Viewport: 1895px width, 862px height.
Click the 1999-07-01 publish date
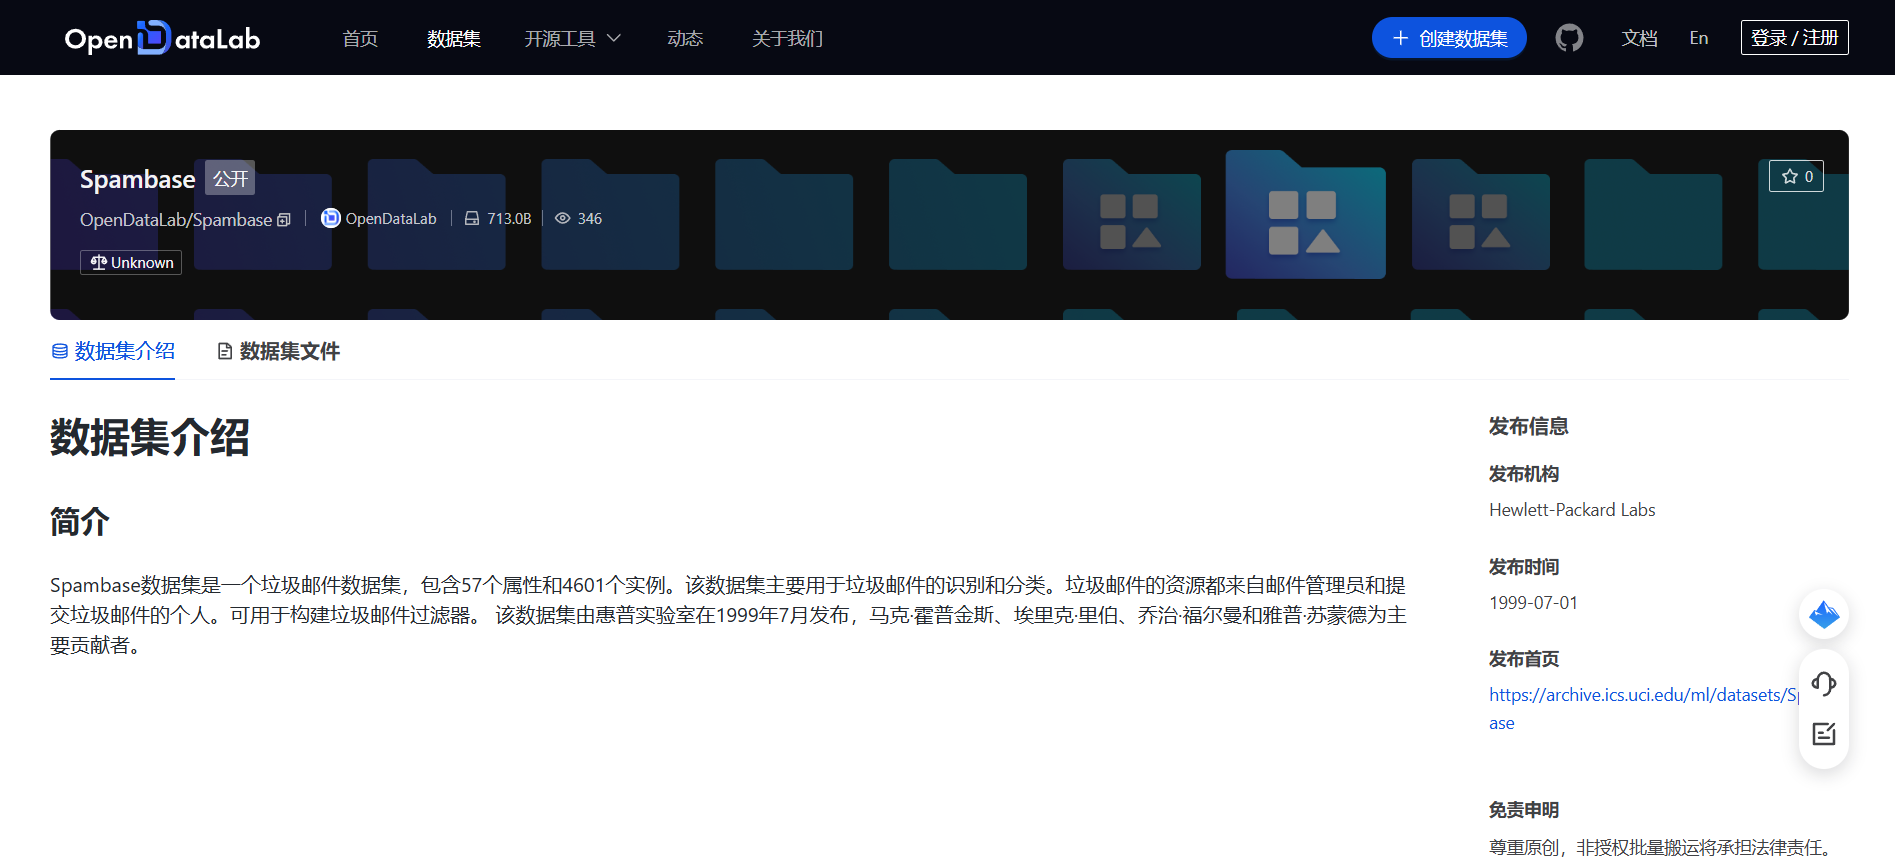click(x=1533, y=603)
